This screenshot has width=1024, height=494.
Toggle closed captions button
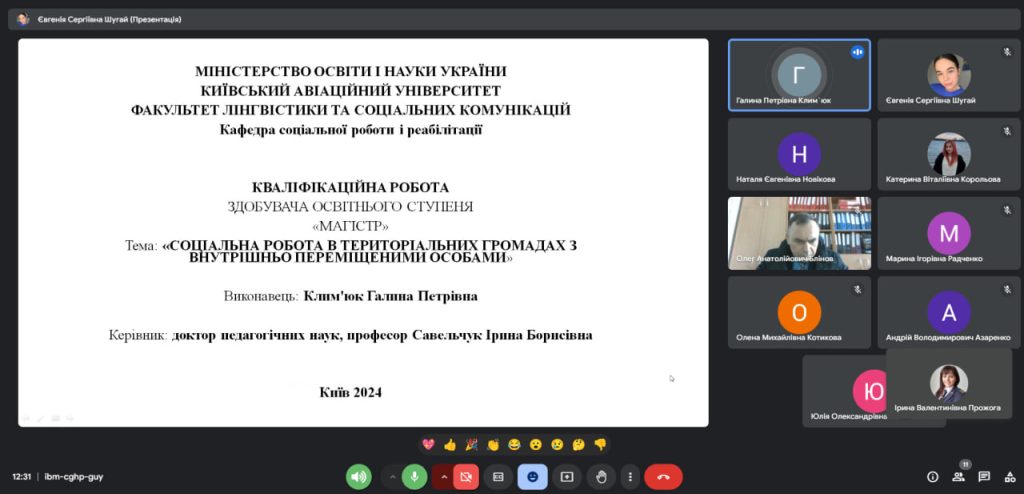[x=498, y=477]
